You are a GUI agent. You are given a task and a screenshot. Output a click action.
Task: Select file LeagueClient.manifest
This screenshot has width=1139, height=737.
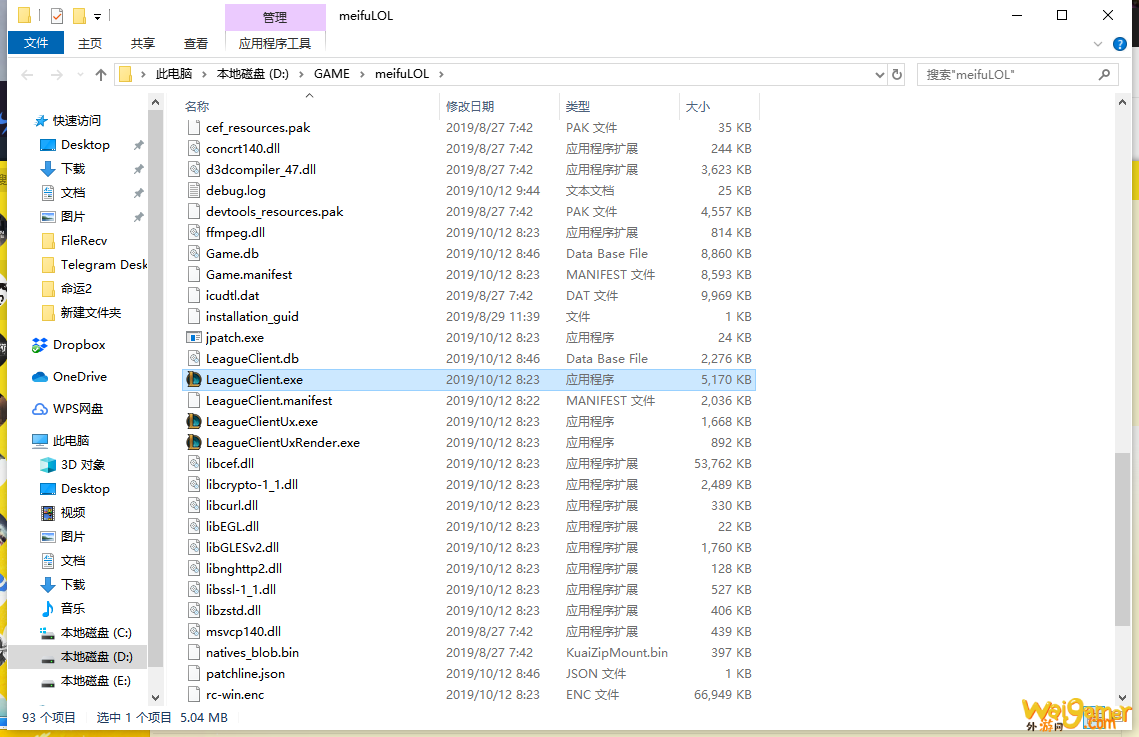coord(269,400)
